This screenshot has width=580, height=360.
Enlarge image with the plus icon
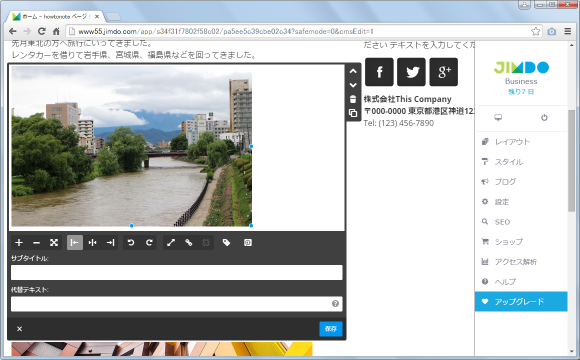[19, 243]
